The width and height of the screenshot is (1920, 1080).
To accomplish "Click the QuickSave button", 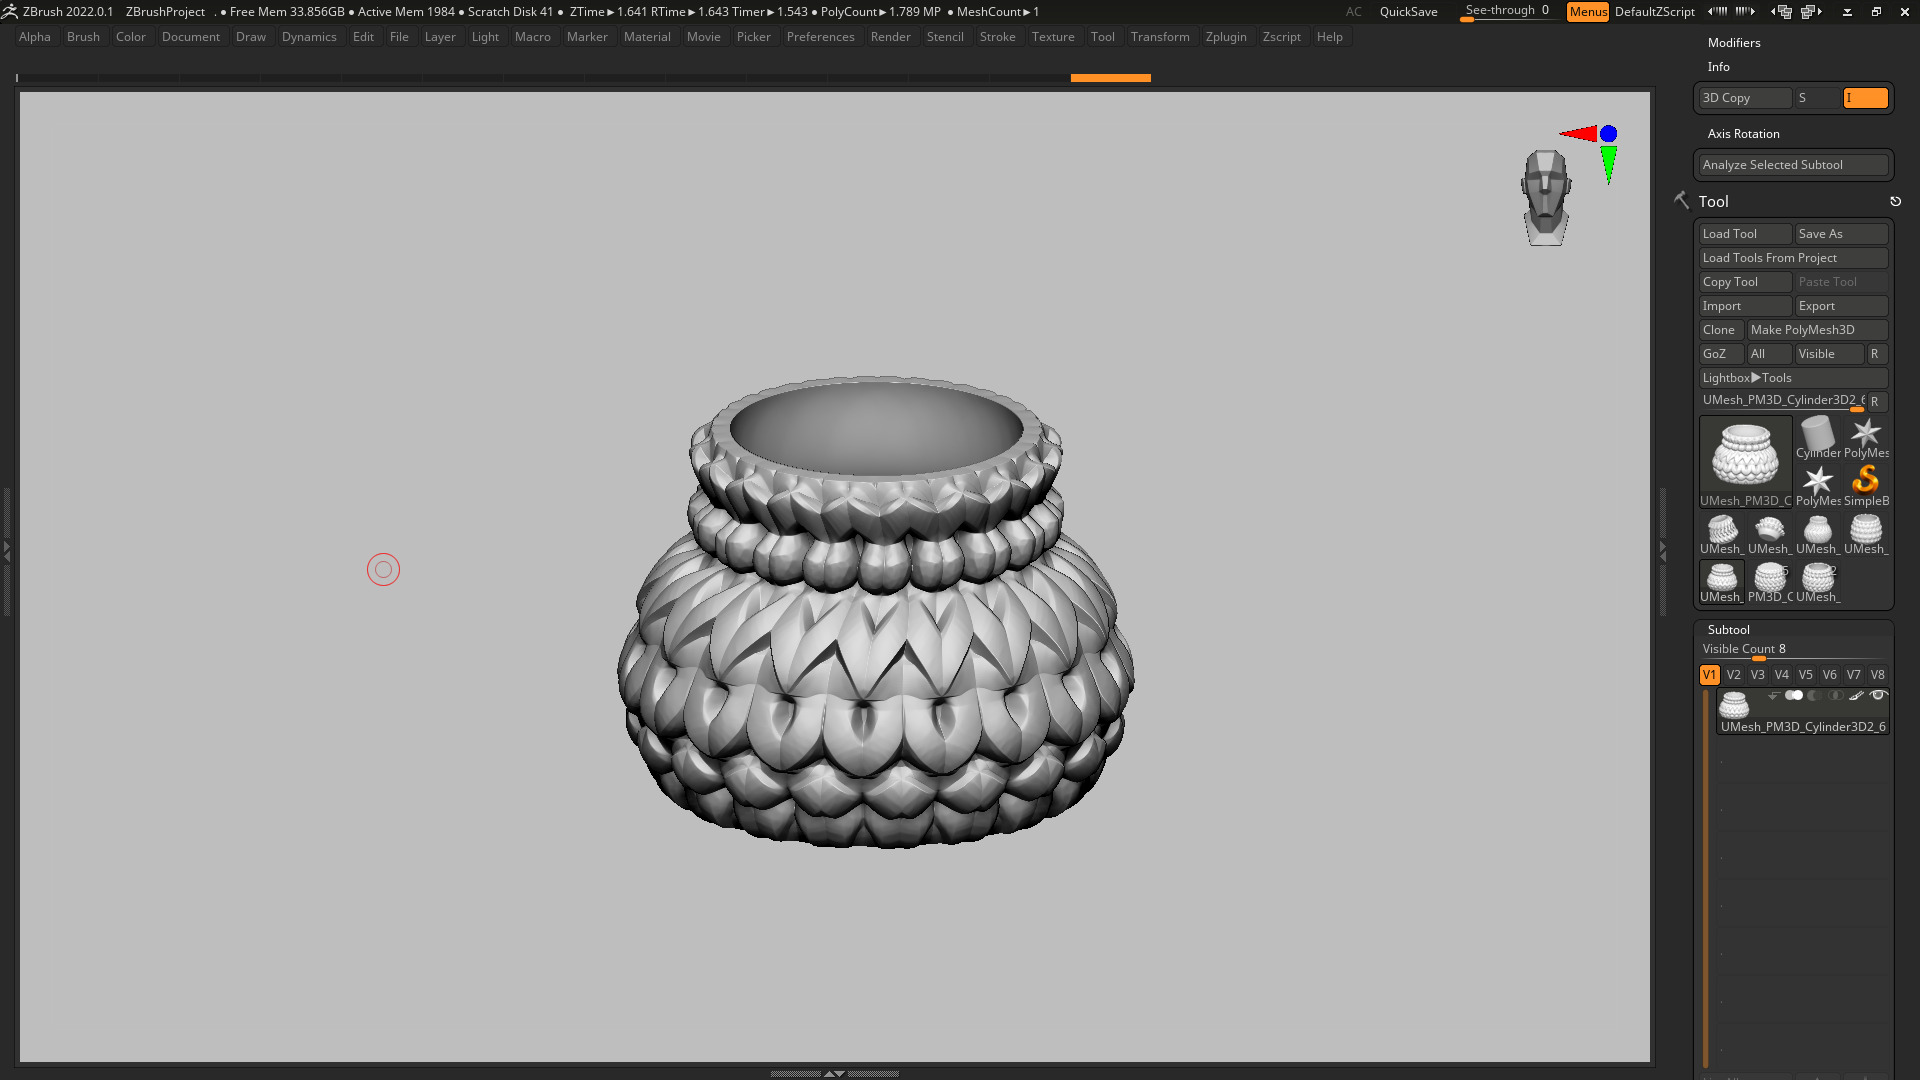I will 1408,12.
